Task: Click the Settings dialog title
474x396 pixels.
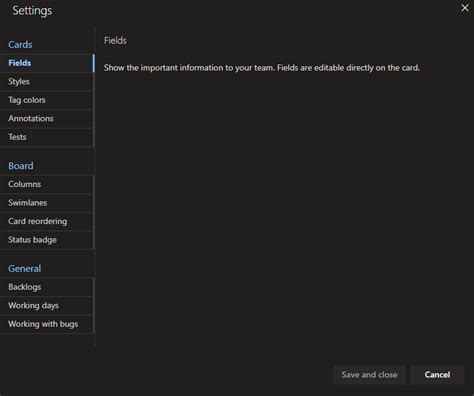Action: (x=32, y=11)
